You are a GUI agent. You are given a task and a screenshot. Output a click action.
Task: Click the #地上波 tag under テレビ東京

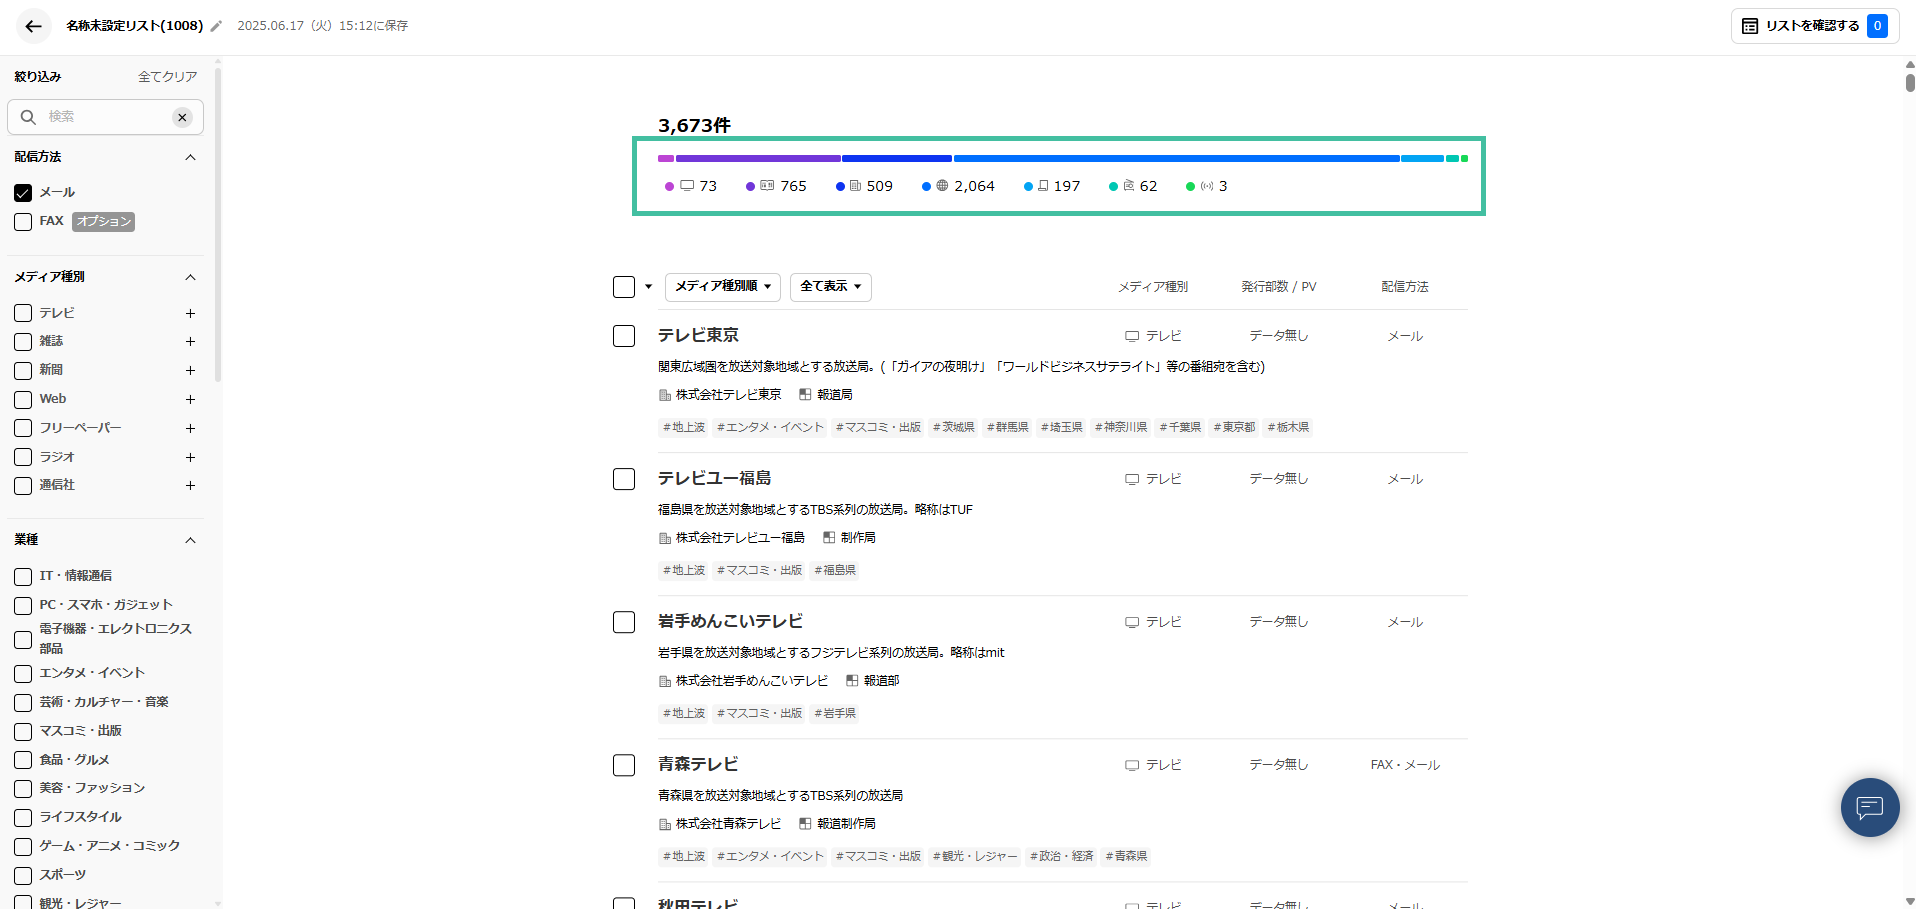tap(684, 427)
